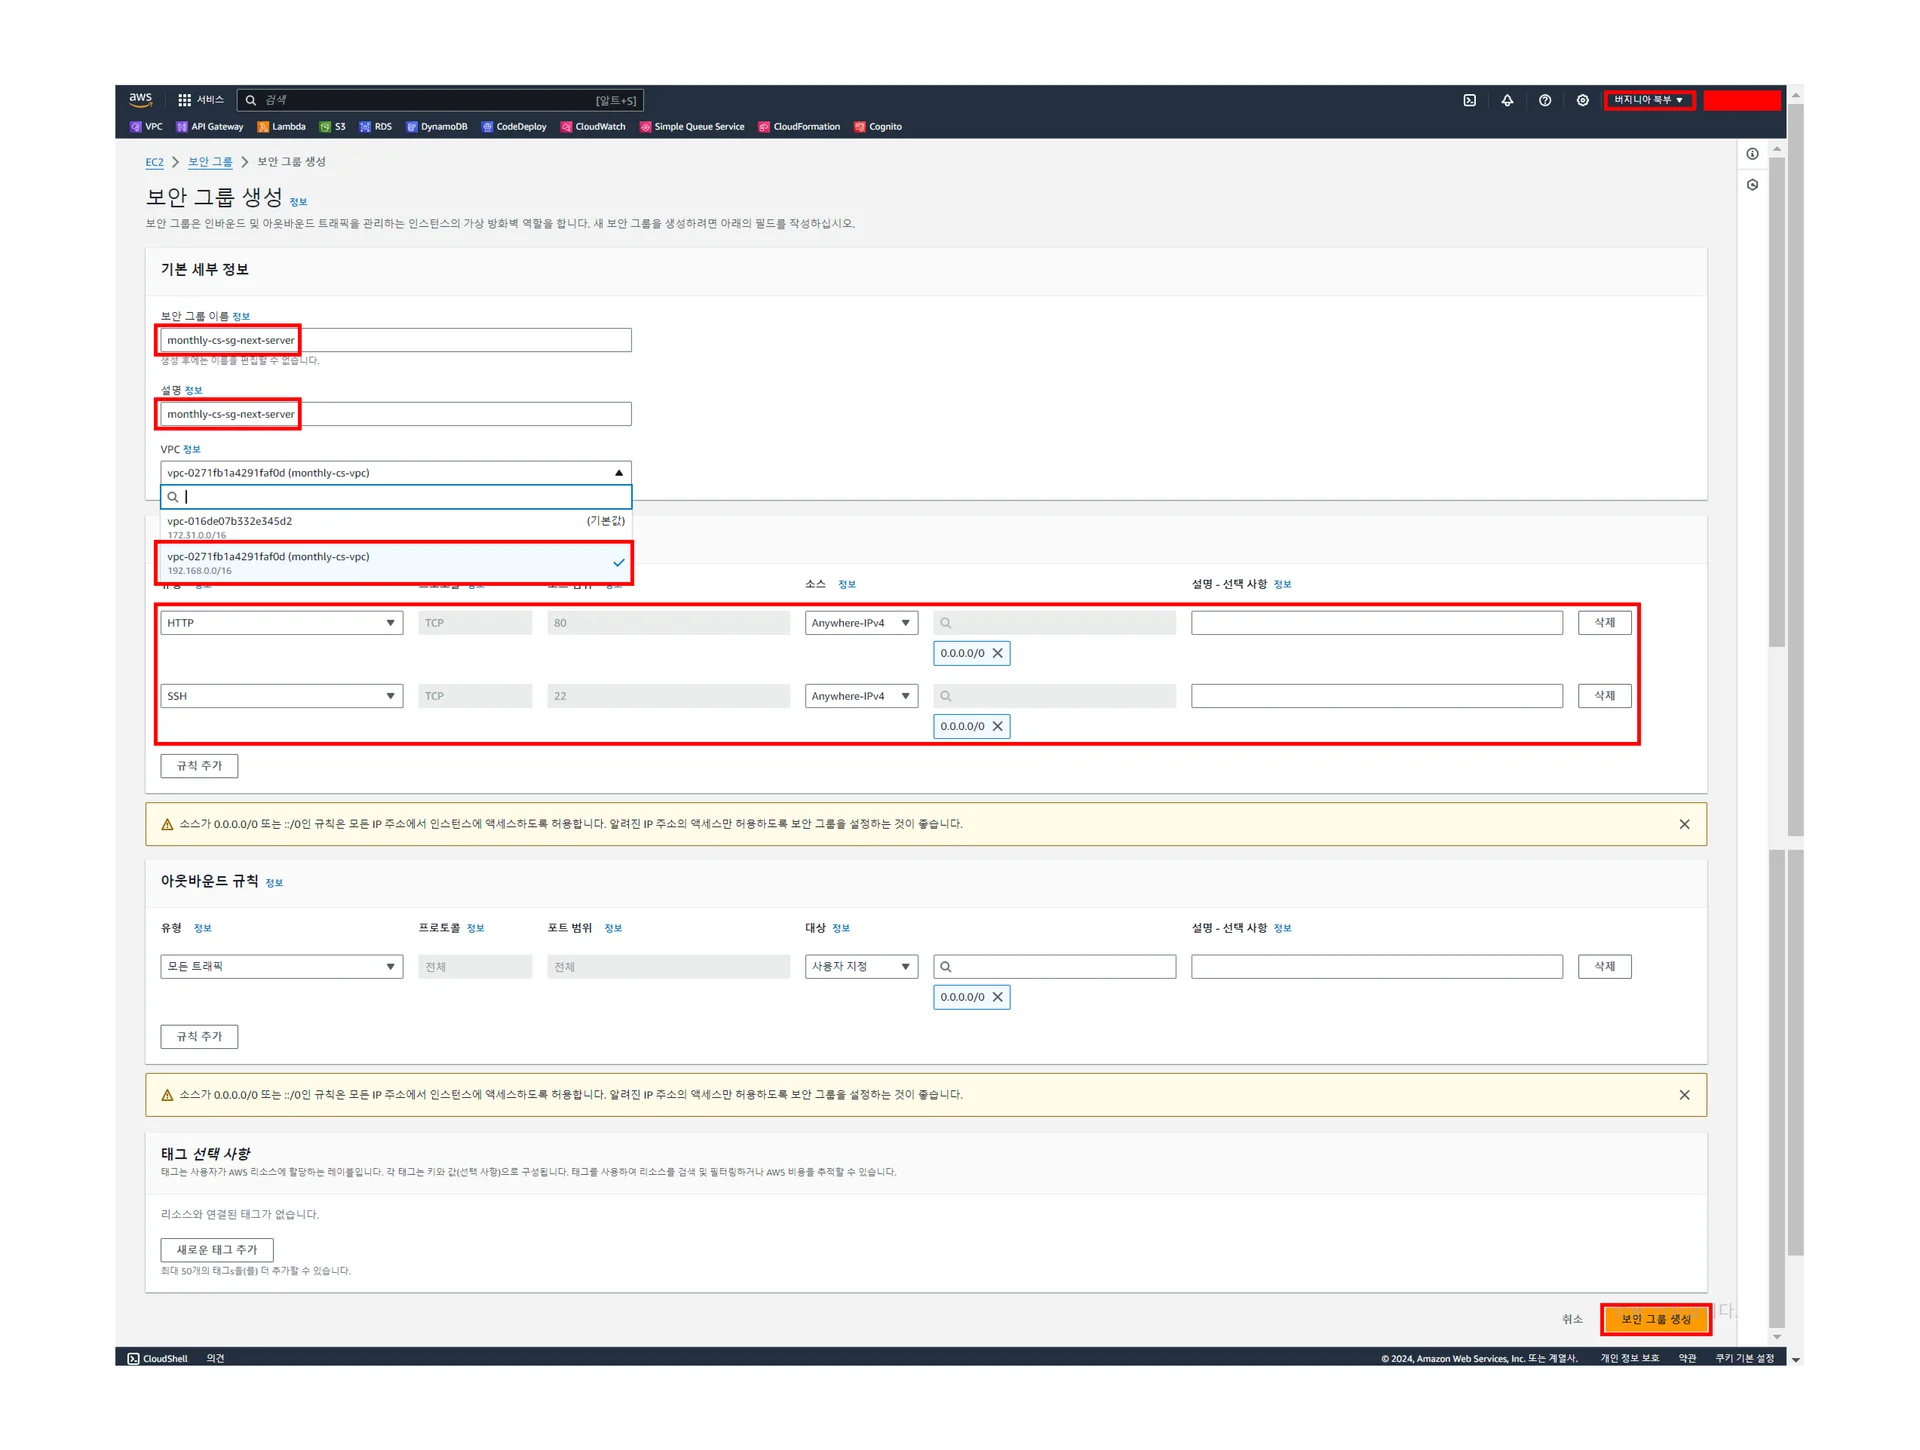Click 규칙 추가 under inbound rules

(199, 766)
